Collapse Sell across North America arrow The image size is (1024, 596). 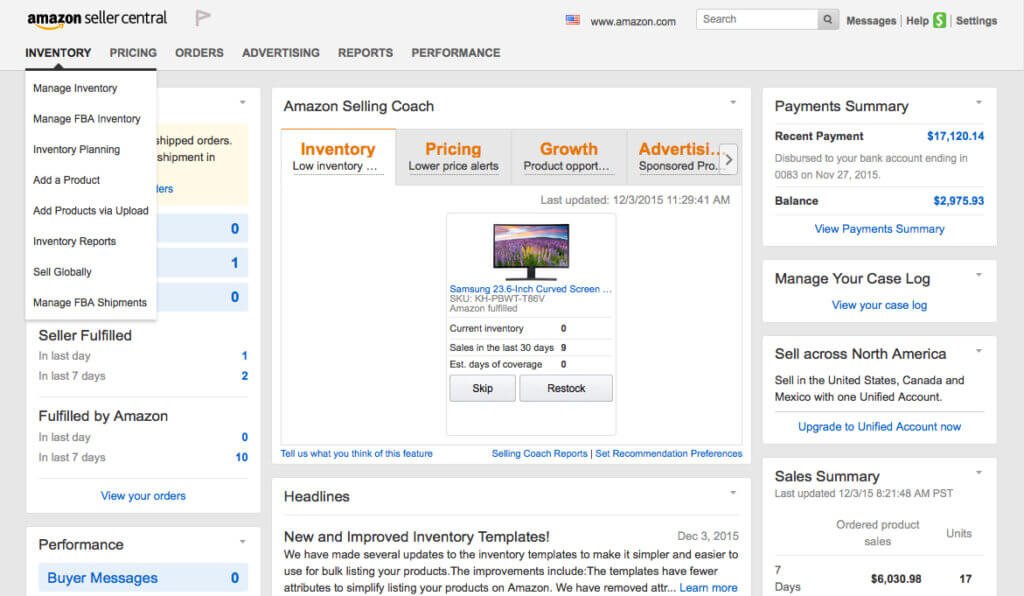(978, 351)
